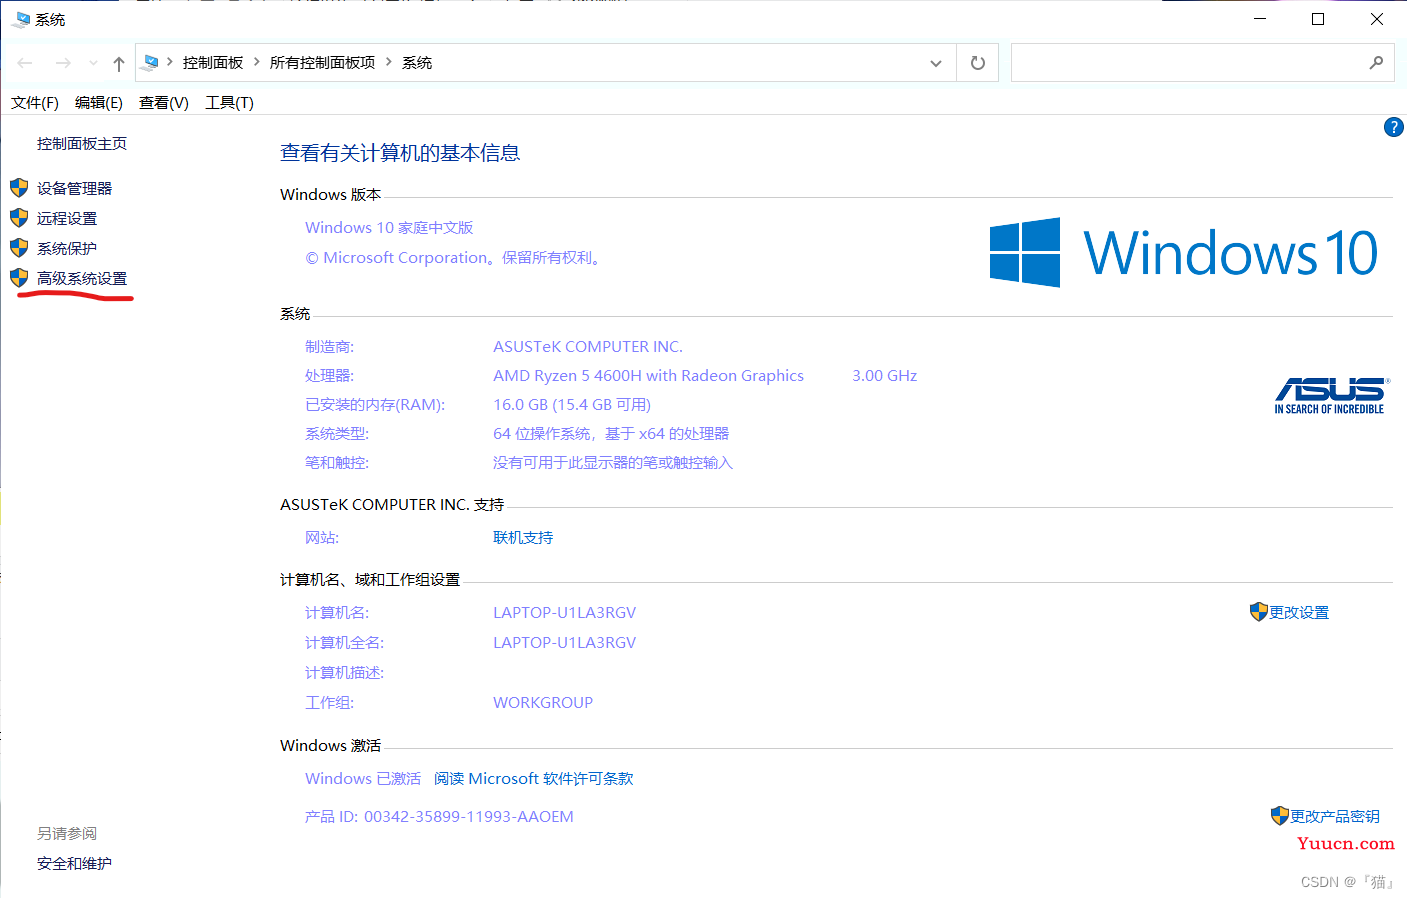Click 更改设置 for computer name
This screenshot has width=1407, height=898.
click(x=1299, y=612)
